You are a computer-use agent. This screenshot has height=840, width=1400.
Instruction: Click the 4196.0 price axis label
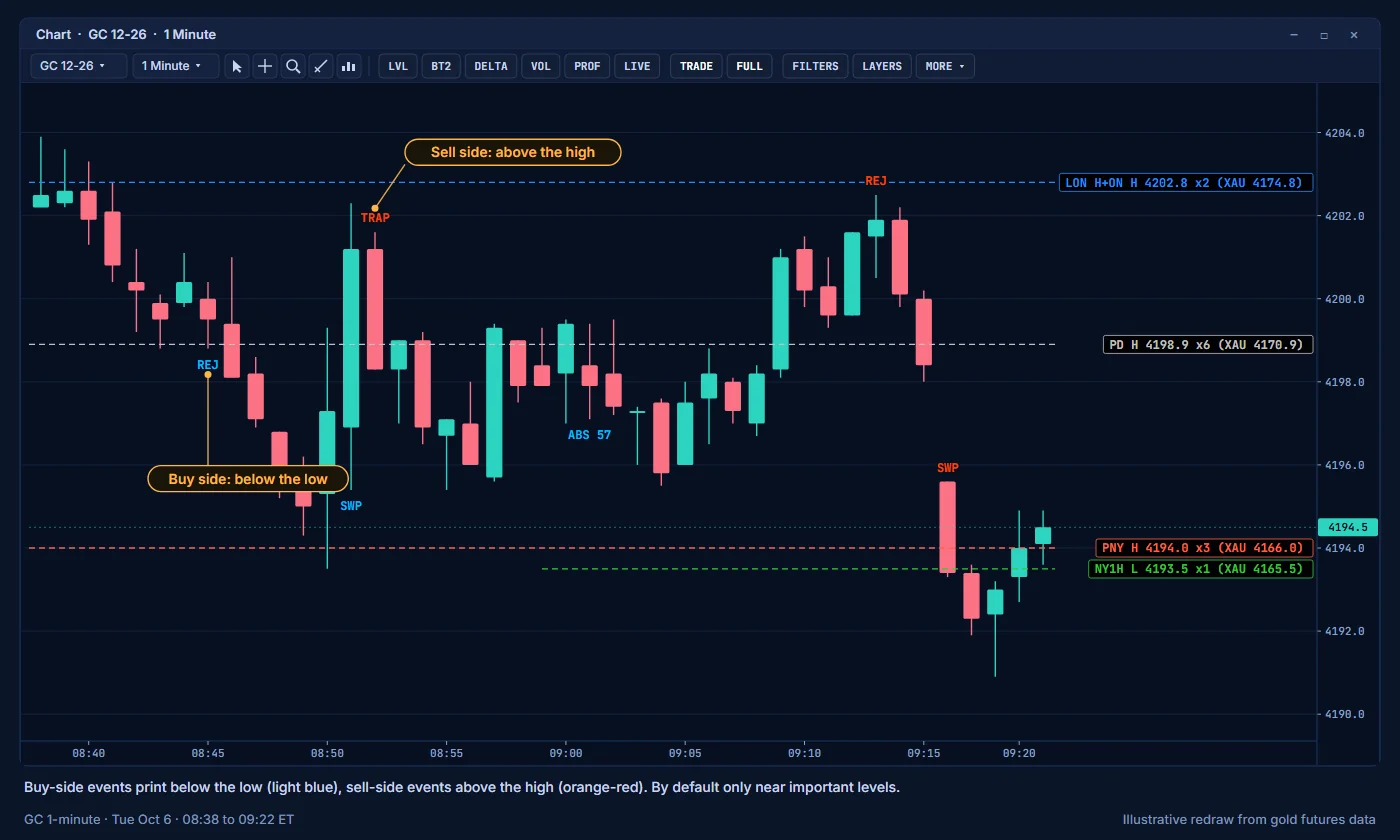(1344, 465)
